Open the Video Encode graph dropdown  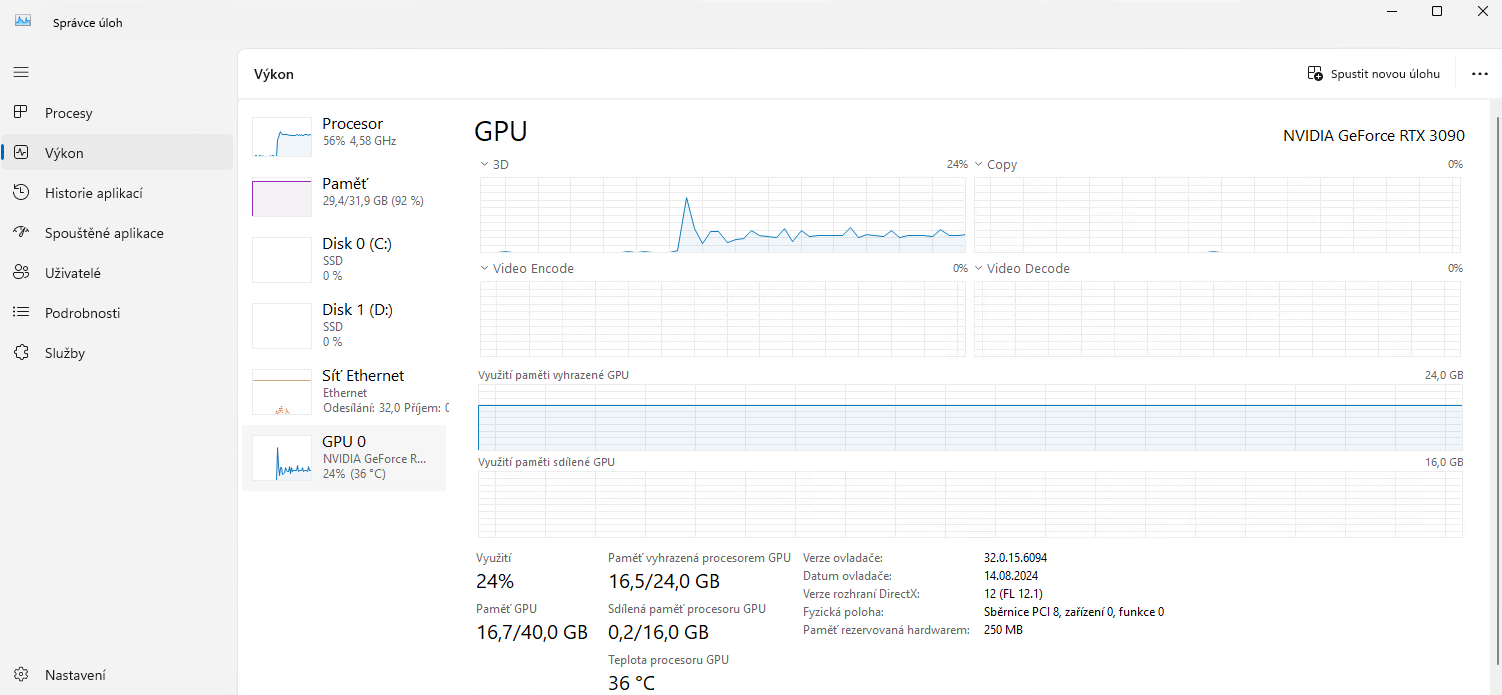[485, 268]
